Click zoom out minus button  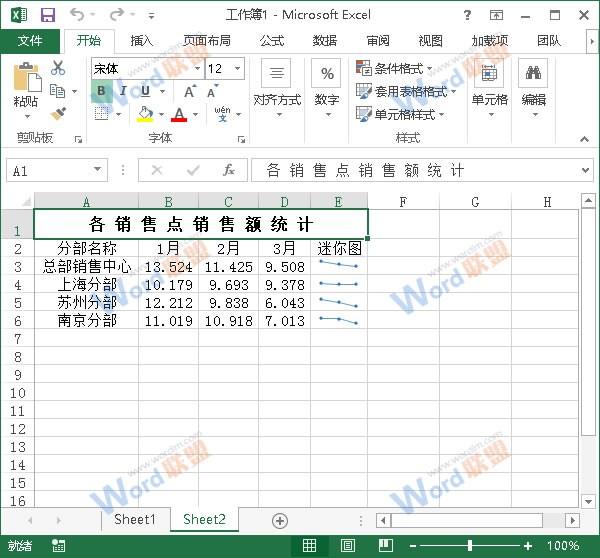pyautogui.click(x=413, y=546)
